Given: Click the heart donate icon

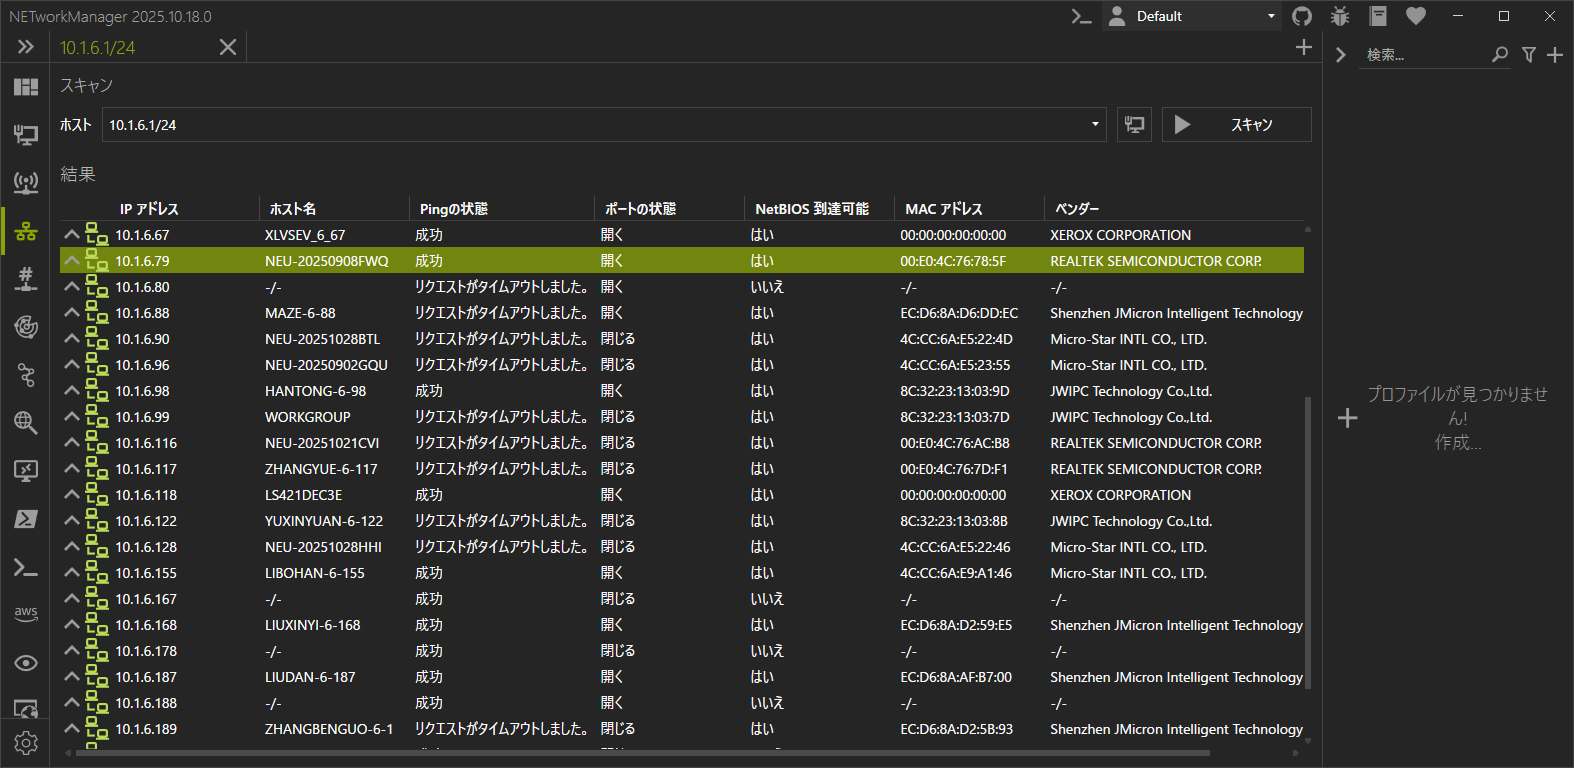Looking at the screenshot, I should 1416,16.
